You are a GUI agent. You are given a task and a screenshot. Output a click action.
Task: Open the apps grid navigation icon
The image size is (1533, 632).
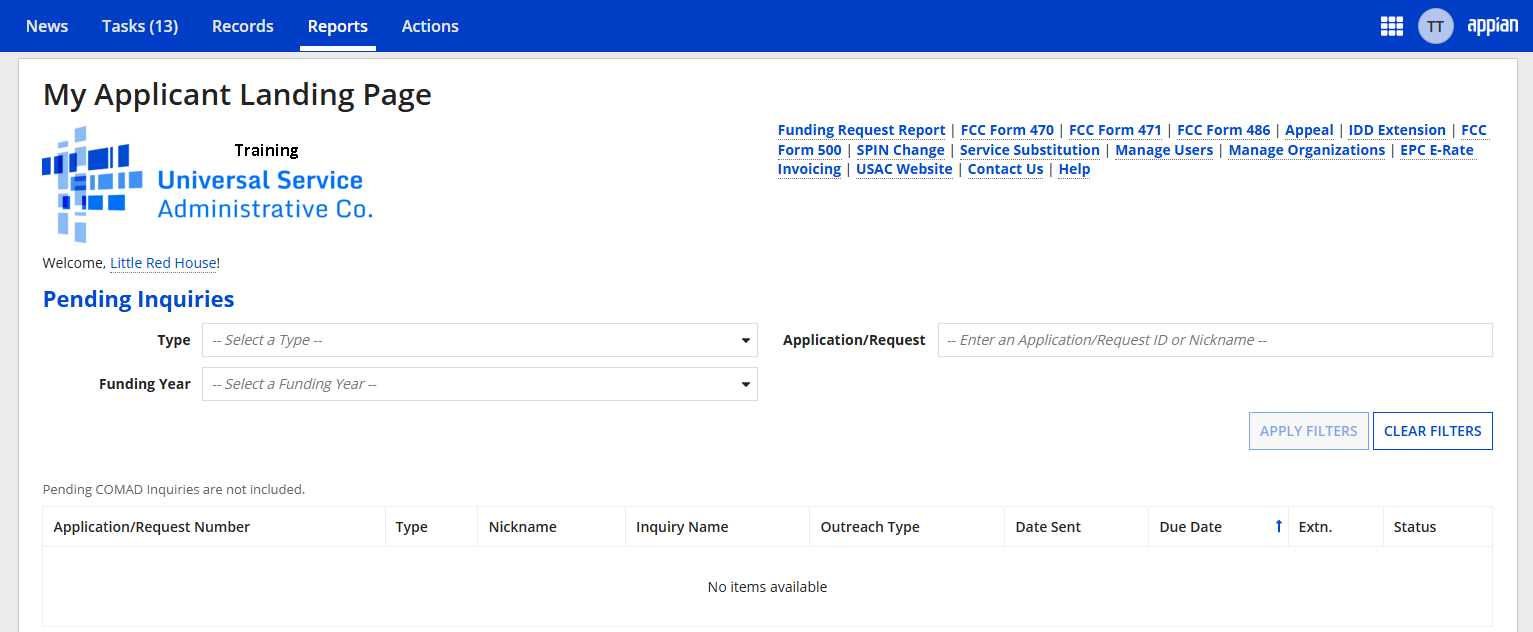coord(1391,26)
